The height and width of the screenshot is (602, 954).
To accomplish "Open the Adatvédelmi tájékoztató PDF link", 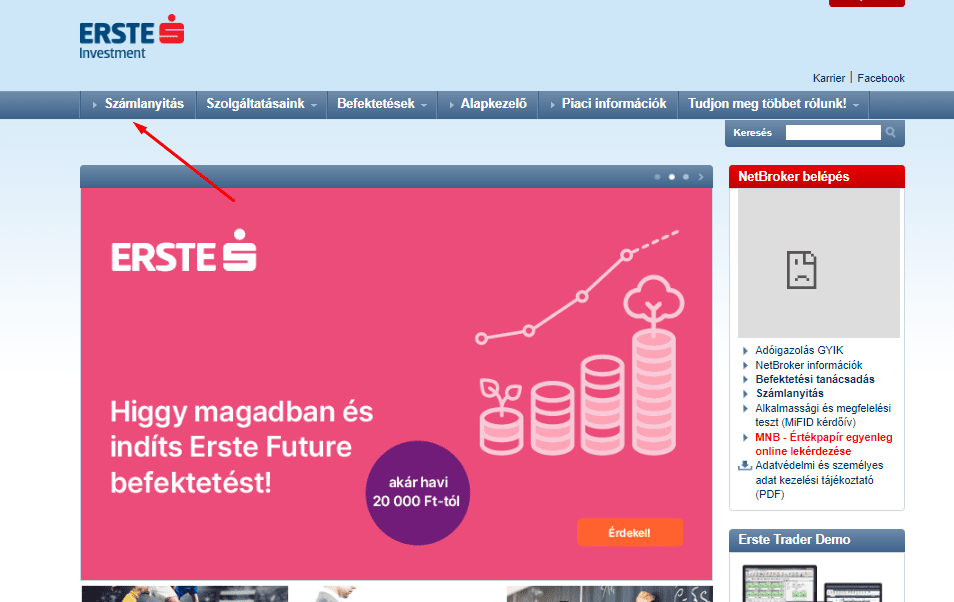I will [819, 480].
